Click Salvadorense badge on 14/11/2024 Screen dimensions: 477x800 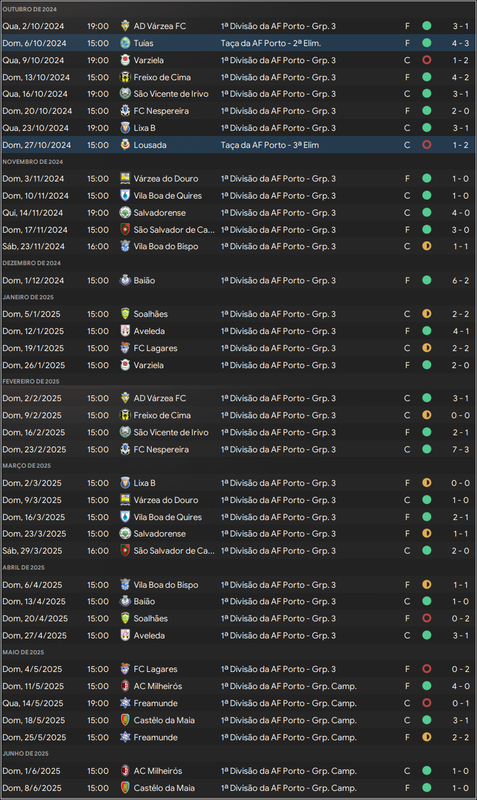[x=125, y=212]
